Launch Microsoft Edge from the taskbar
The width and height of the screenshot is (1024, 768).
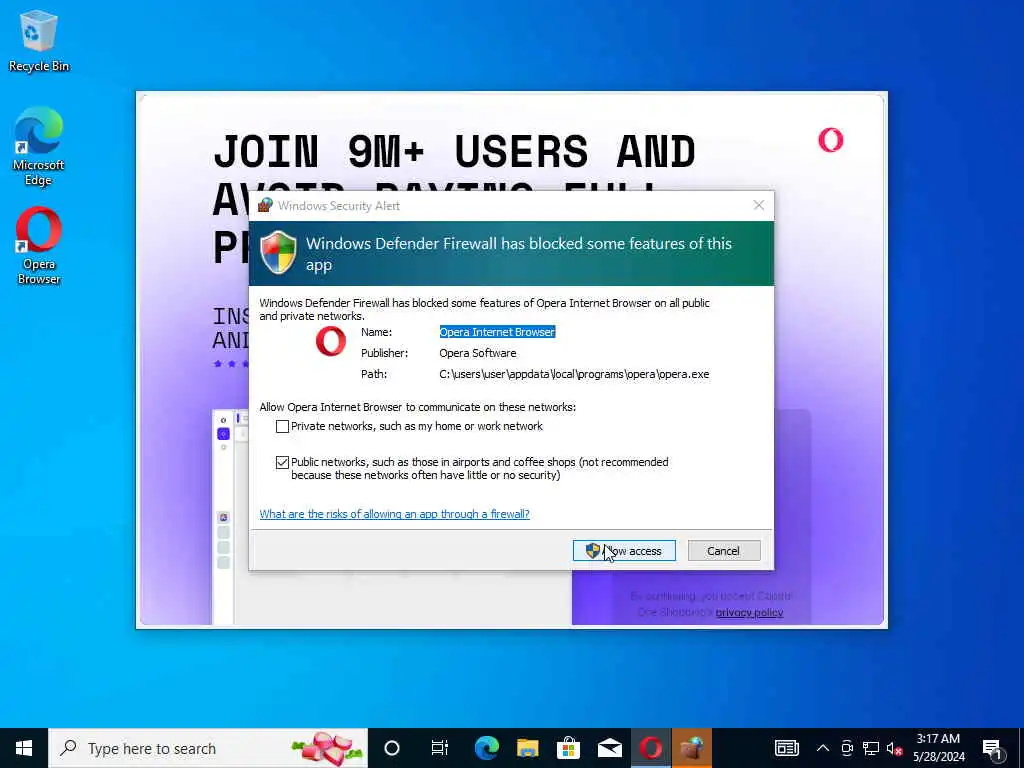487,748
